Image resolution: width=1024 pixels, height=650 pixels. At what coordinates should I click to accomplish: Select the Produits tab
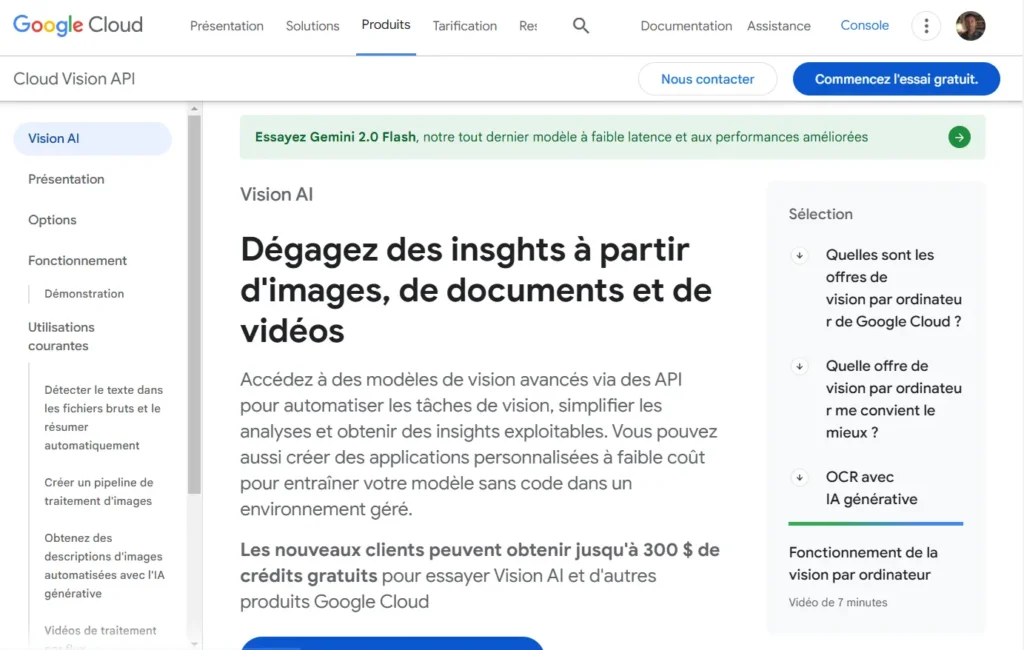[x=386, y=25]
